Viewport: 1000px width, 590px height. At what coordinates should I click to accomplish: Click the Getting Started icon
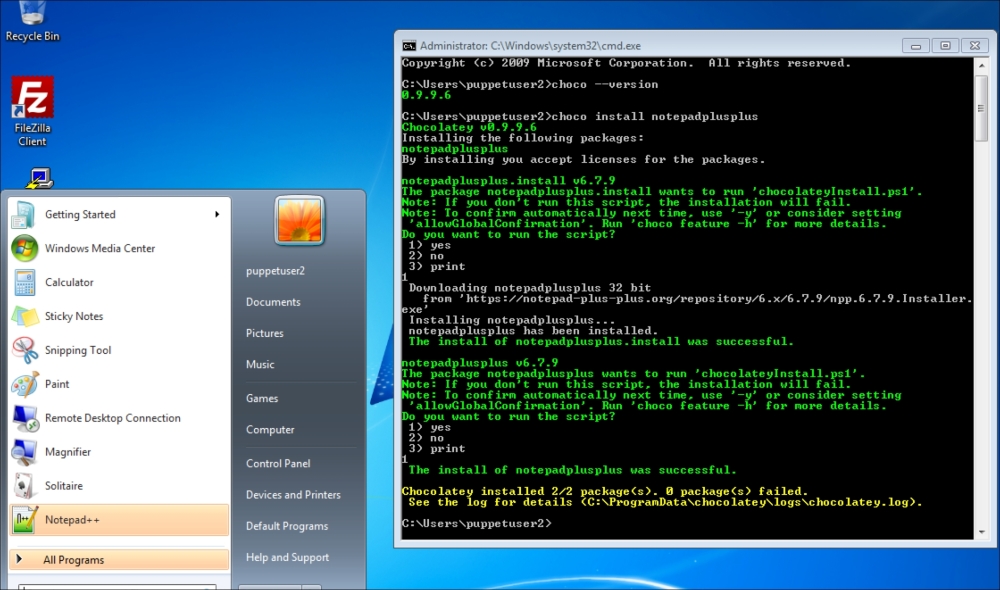tap(25, 215)
